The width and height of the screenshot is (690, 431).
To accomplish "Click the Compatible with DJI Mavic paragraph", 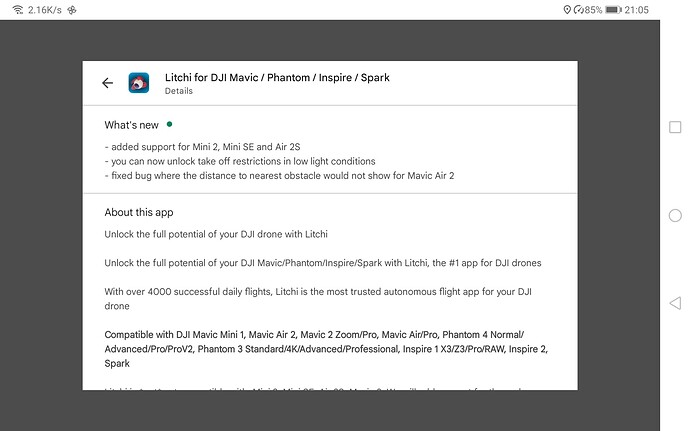I will (x=325, y=348).
